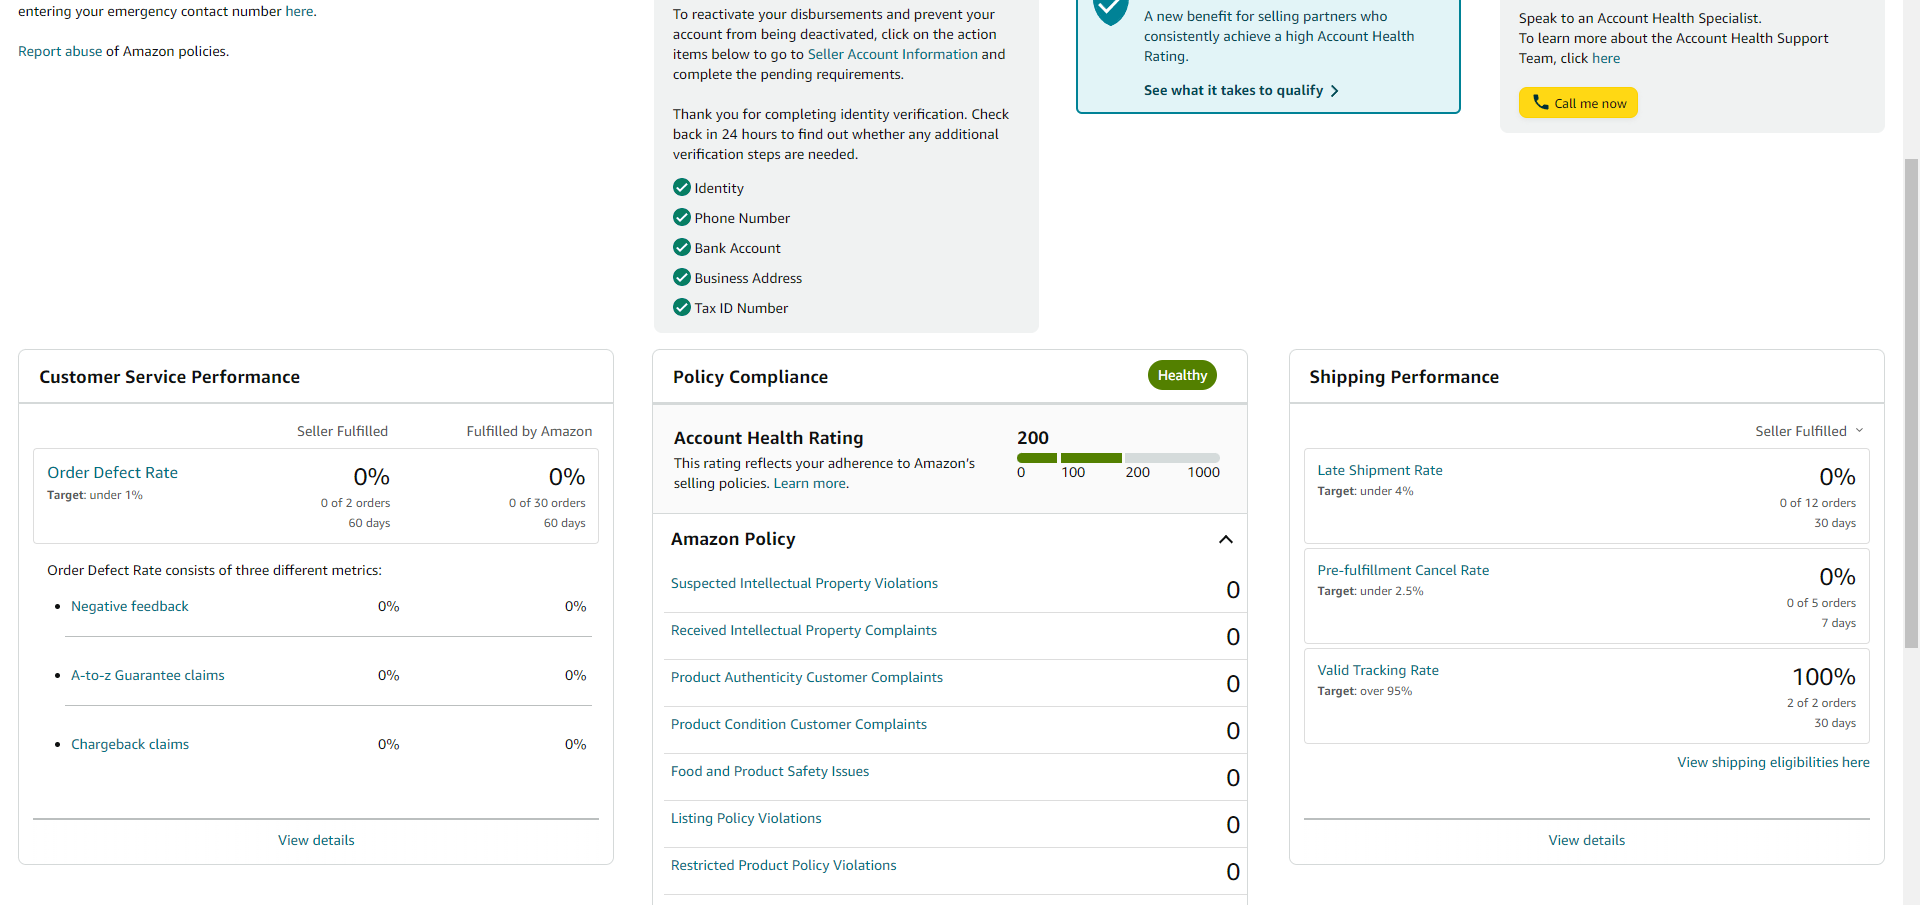Image resolution: width=1920 pixels, height=905 pixels.
Task: Open the Seller Fulfilled shipping dropdown
Action: 1809,431
